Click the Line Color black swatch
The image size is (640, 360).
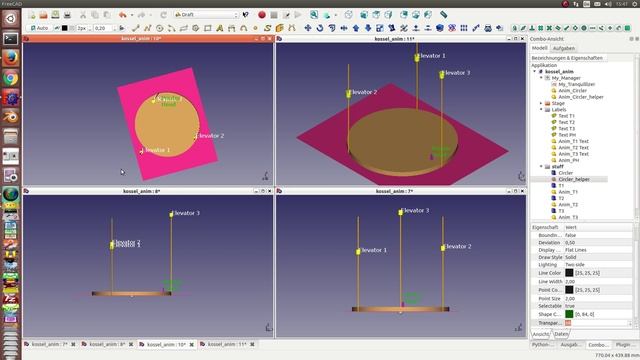[x=569, y=273]
